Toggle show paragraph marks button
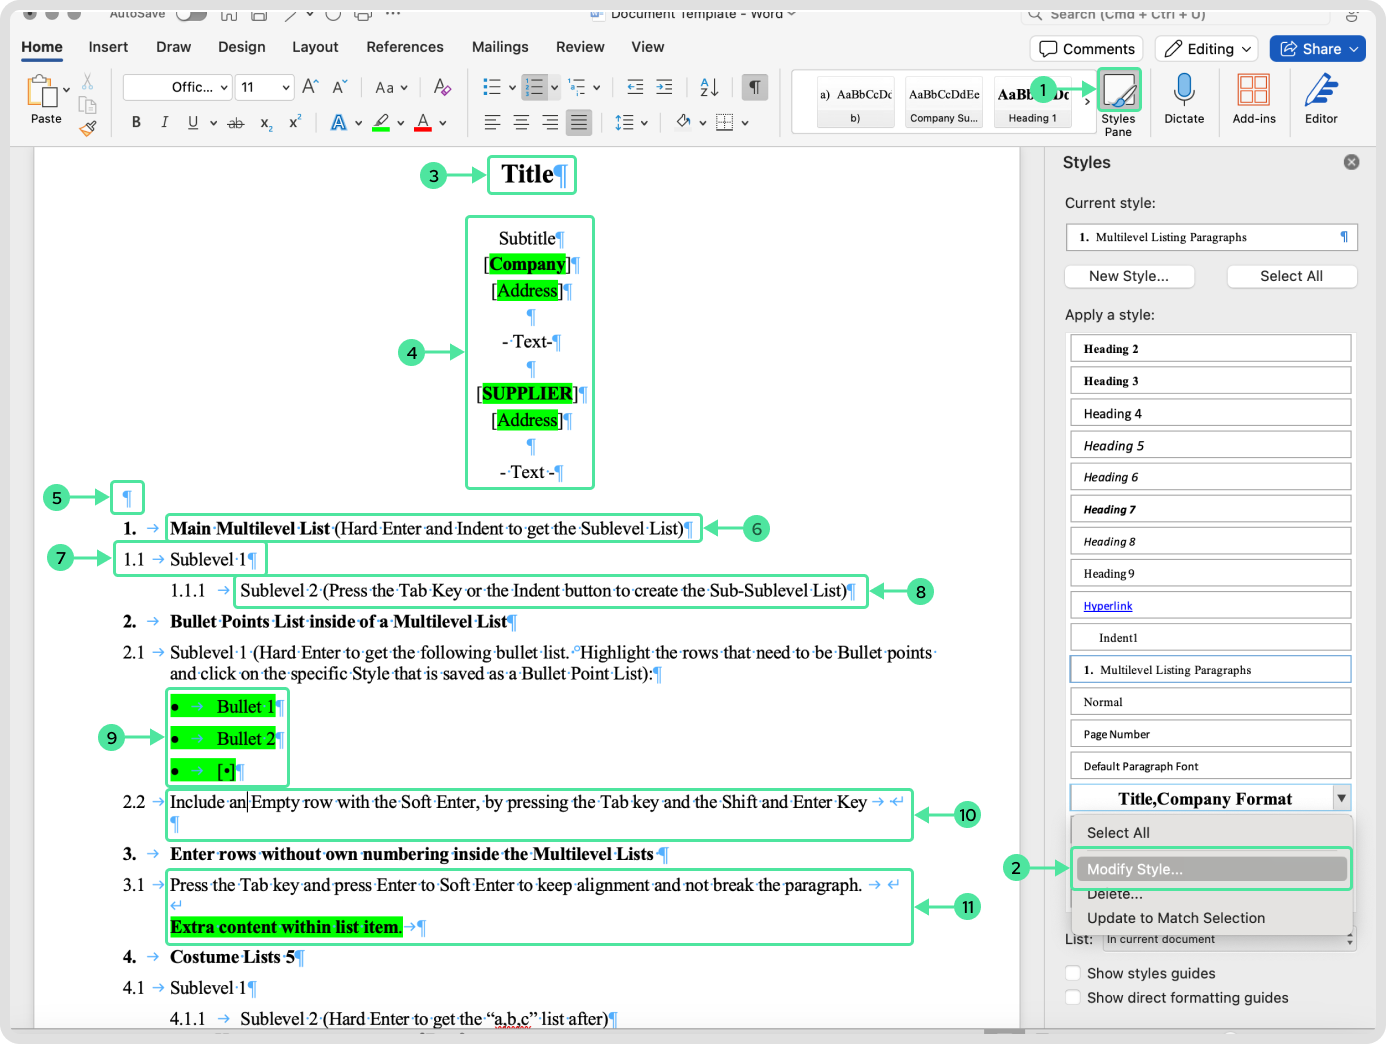 [x=755, y=87]
